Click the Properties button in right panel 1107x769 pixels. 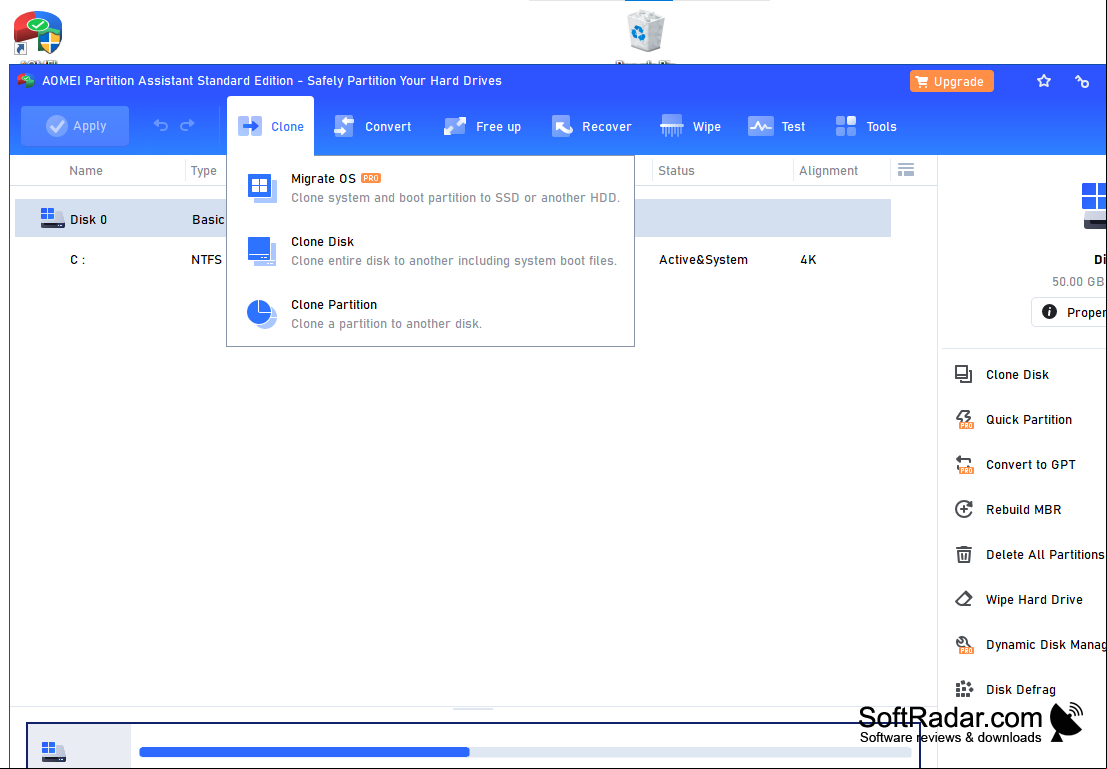click(1069, 312)
